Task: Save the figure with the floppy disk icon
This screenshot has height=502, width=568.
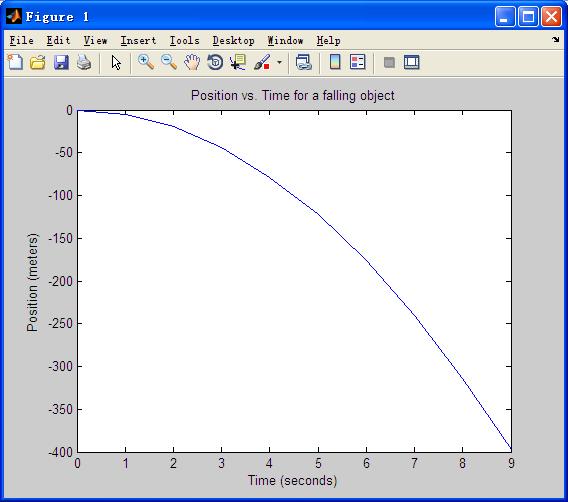Action: pyautogui.click(x=61, y=62)
